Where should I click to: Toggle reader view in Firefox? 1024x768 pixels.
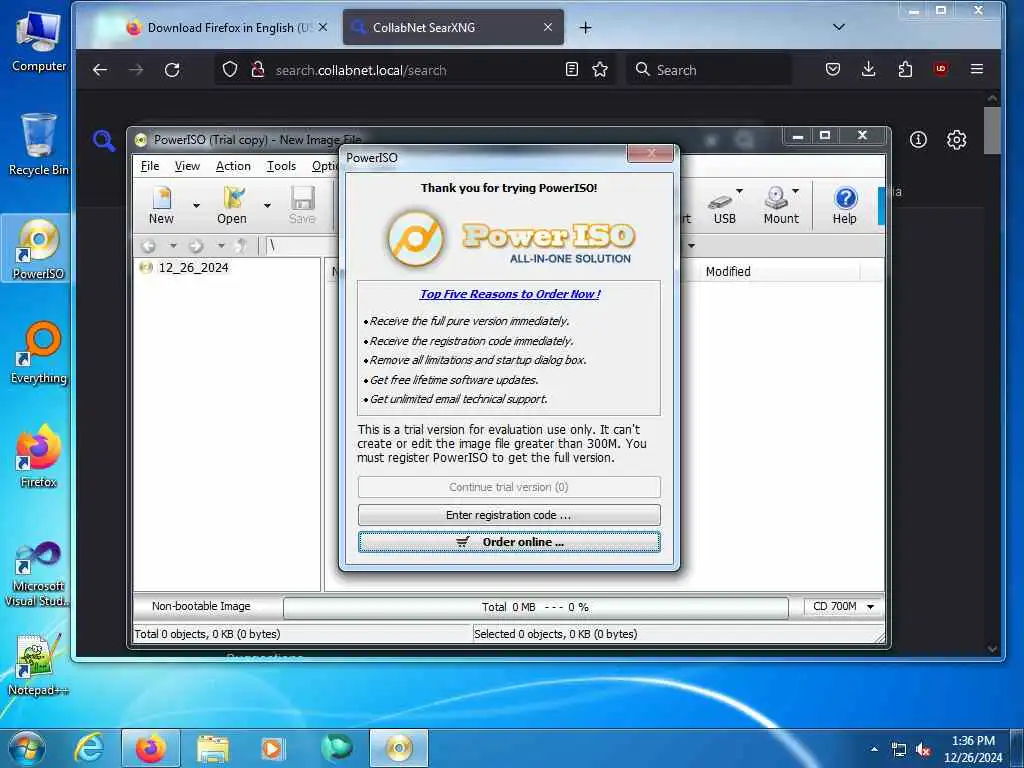coord(571,69)
